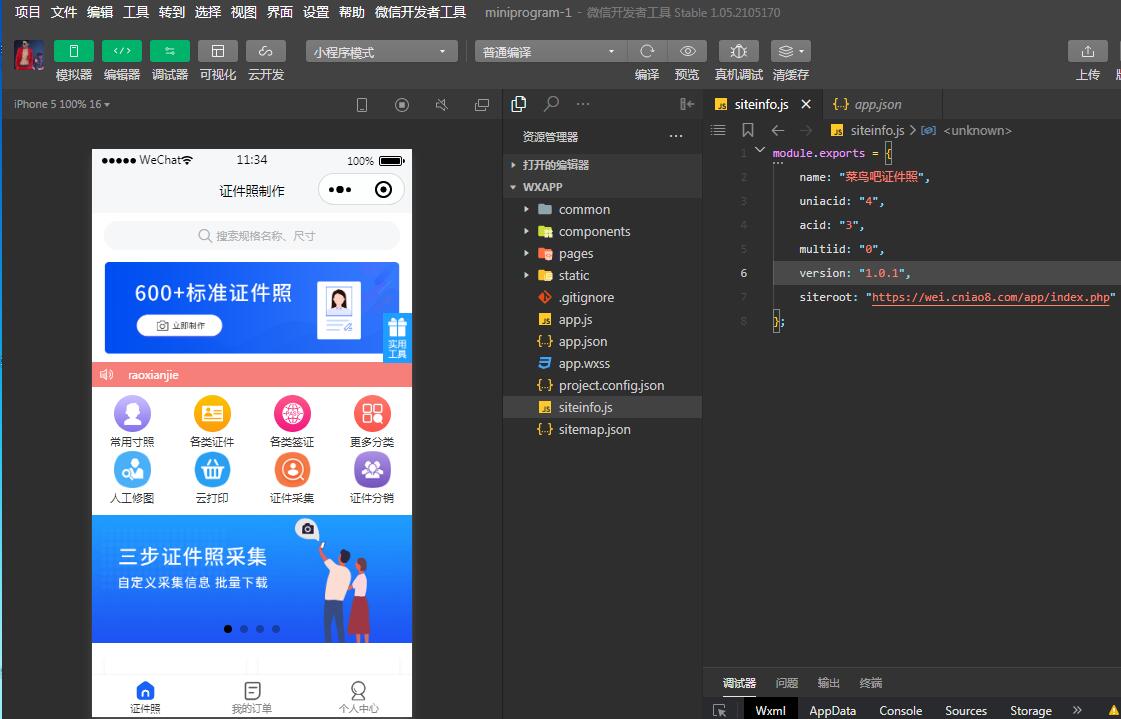Click the preview eye icon
Image resolution: width=1121 pixels, height=719 pixels.
[687, 51]
